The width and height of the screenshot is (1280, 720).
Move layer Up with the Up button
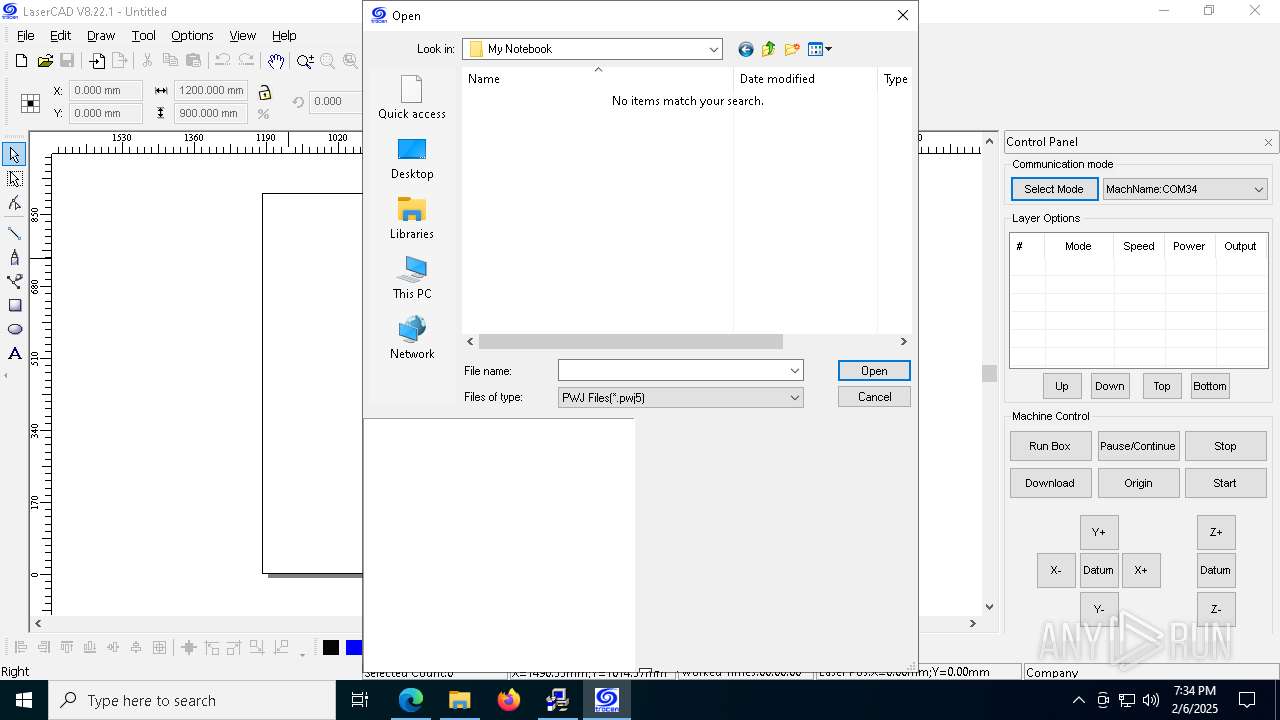tap(1062, 386)
